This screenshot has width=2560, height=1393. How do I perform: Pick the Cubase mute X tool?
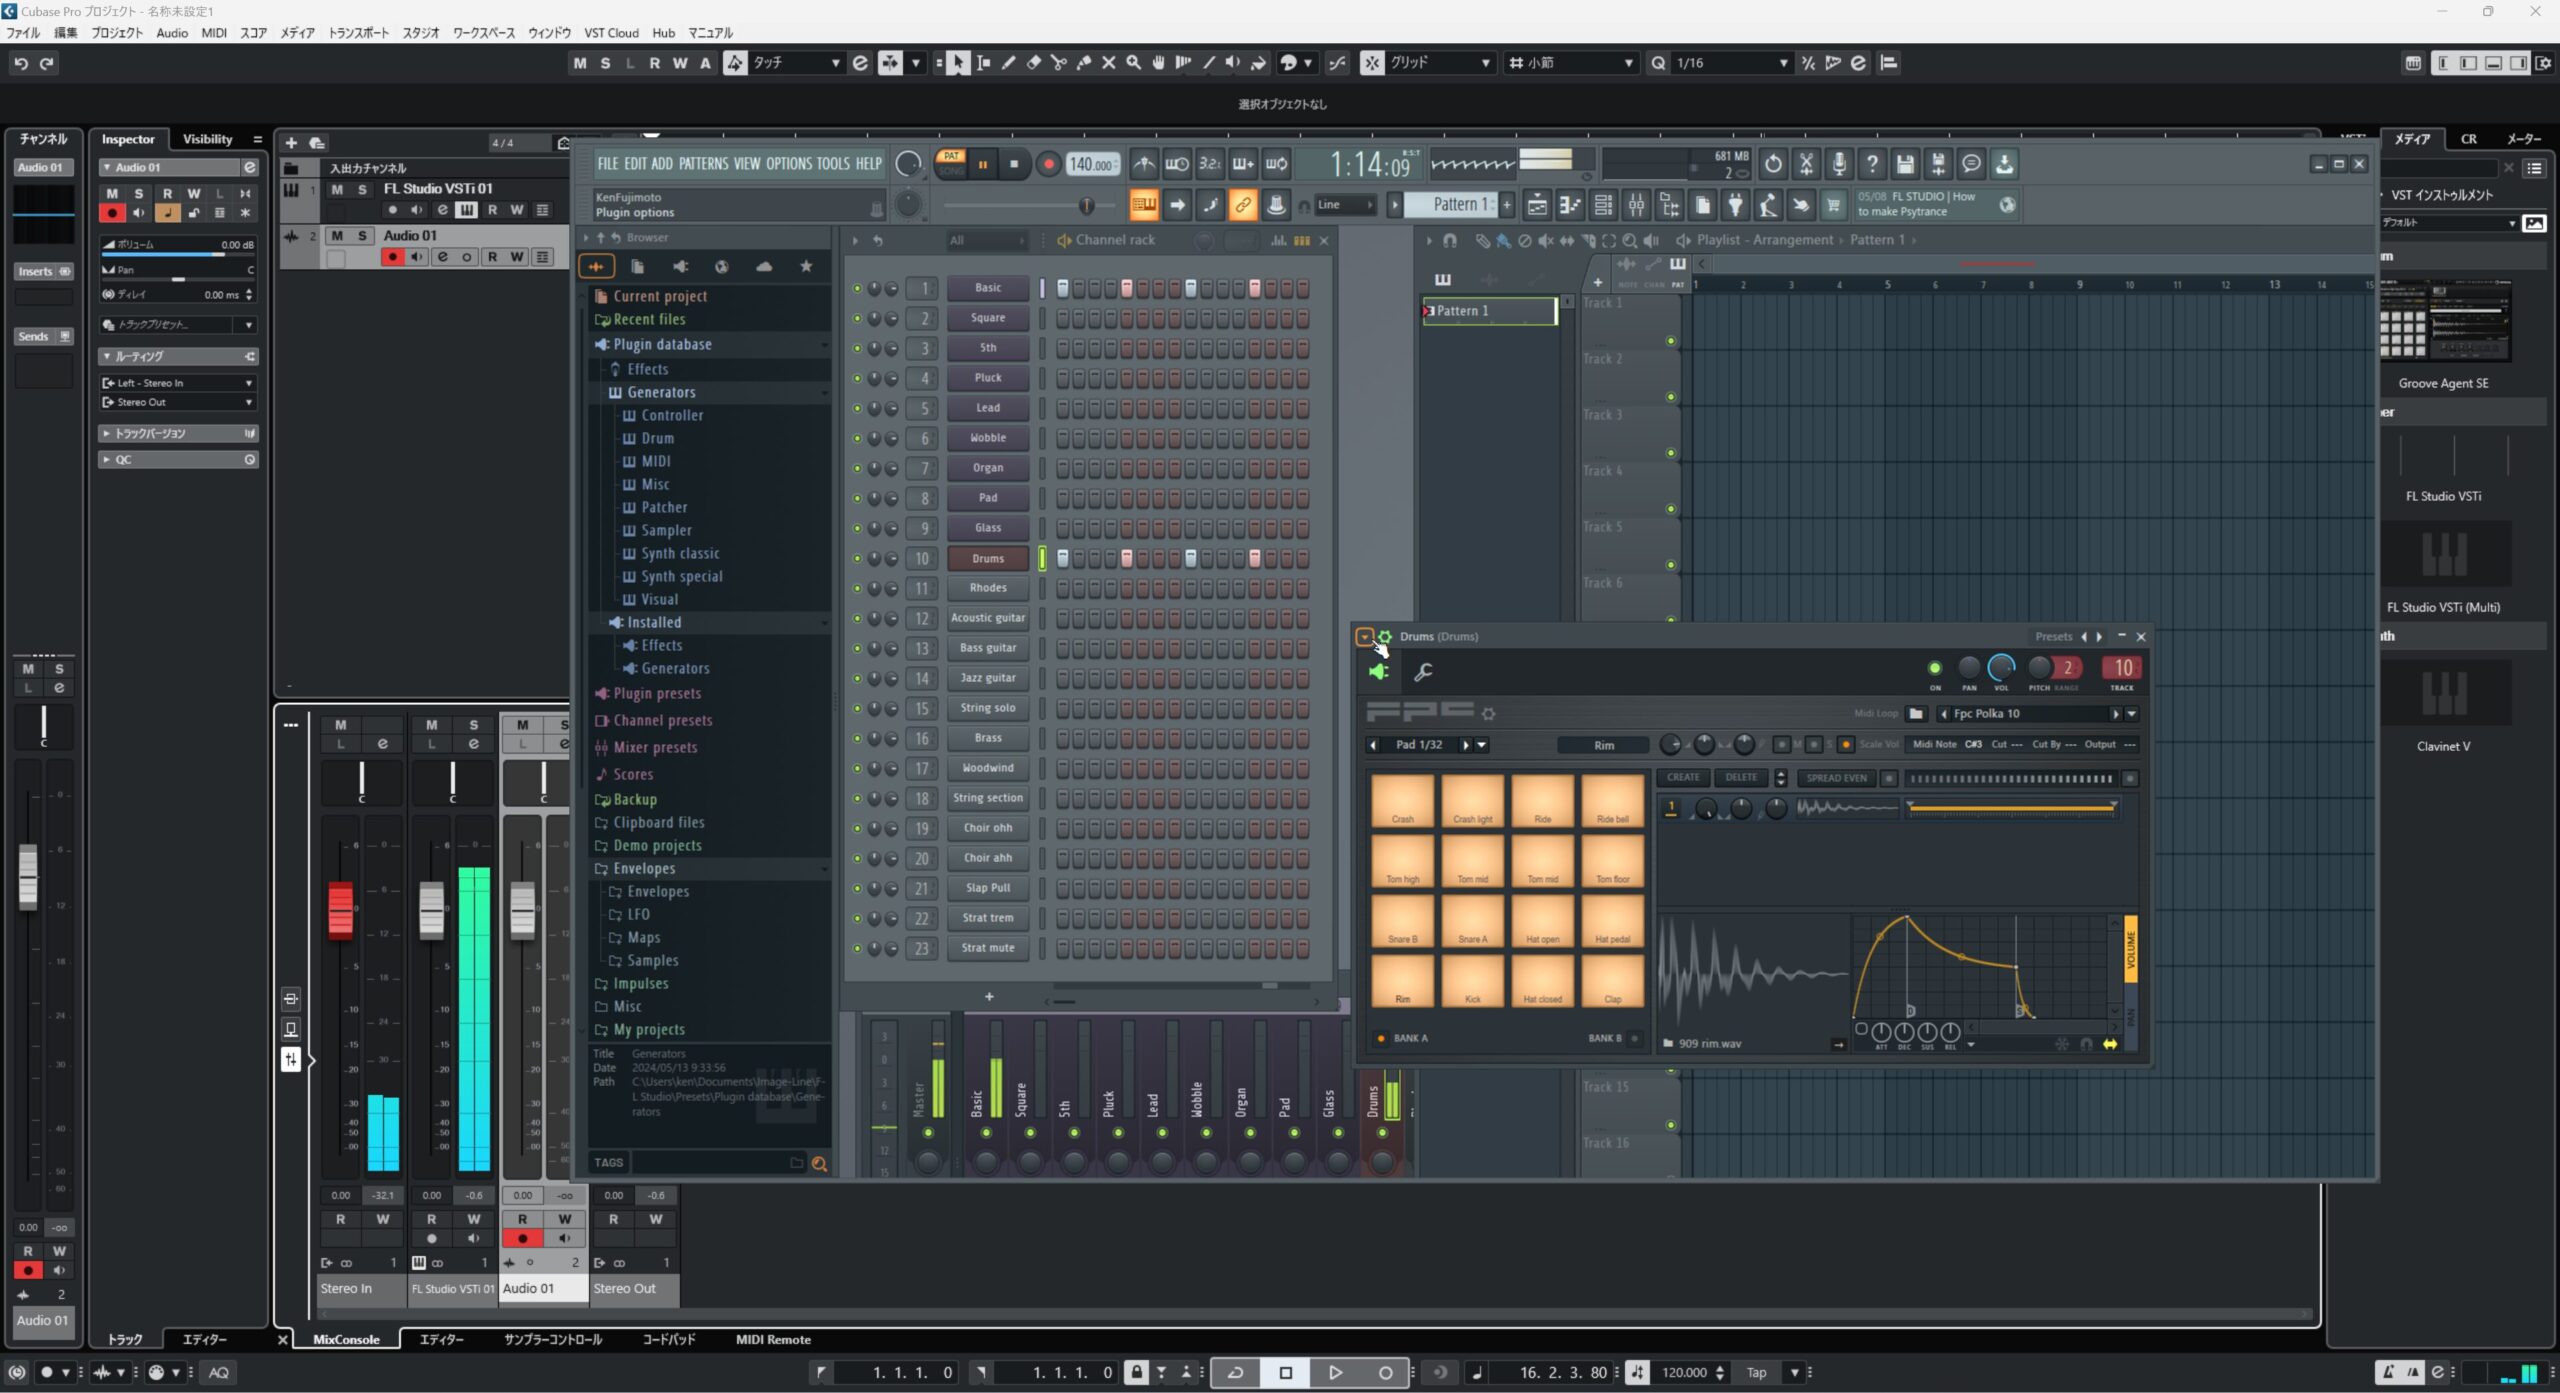click(1108, 63)
